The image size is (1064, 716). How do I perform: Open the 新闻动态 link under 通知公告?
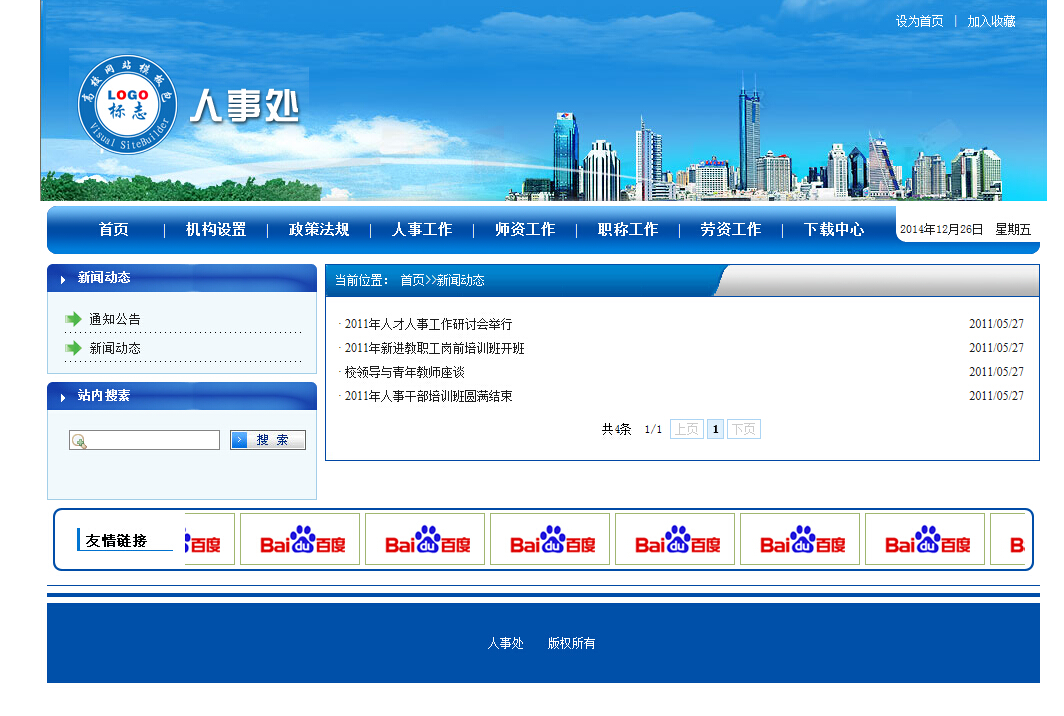coord(115,348)
